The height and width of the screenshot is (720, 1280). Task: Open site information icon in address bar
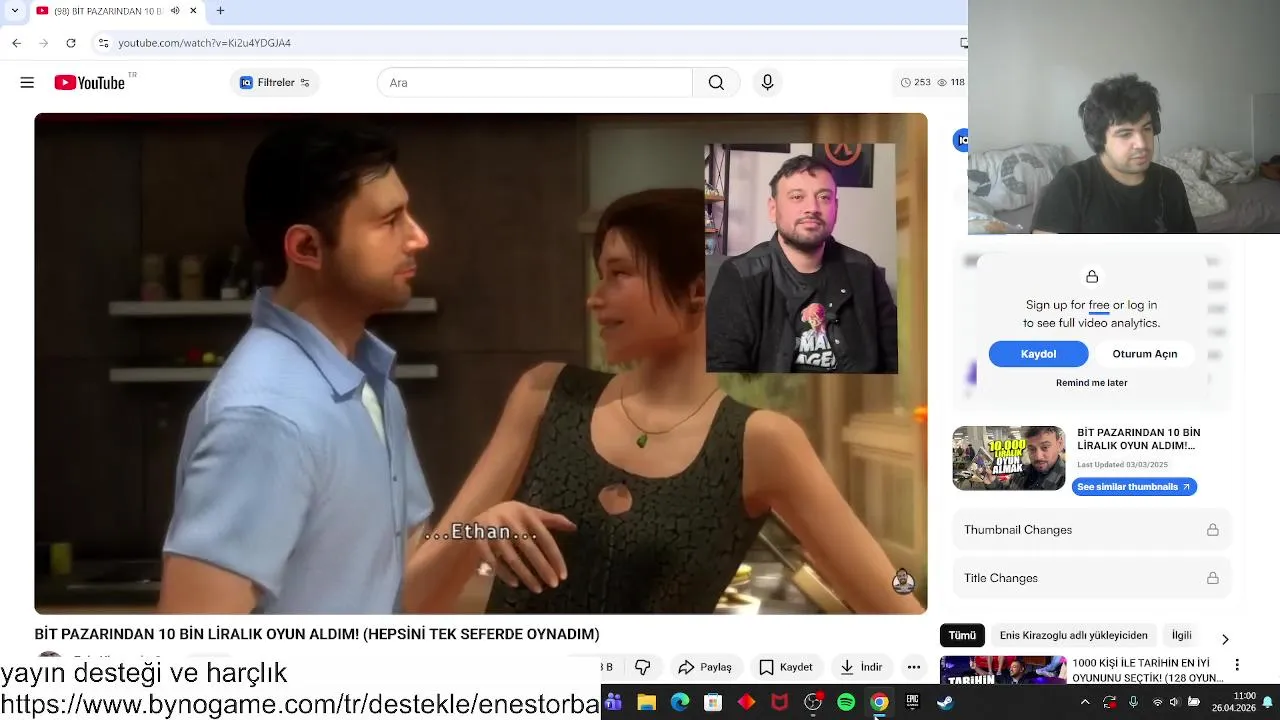coord(103,43)
